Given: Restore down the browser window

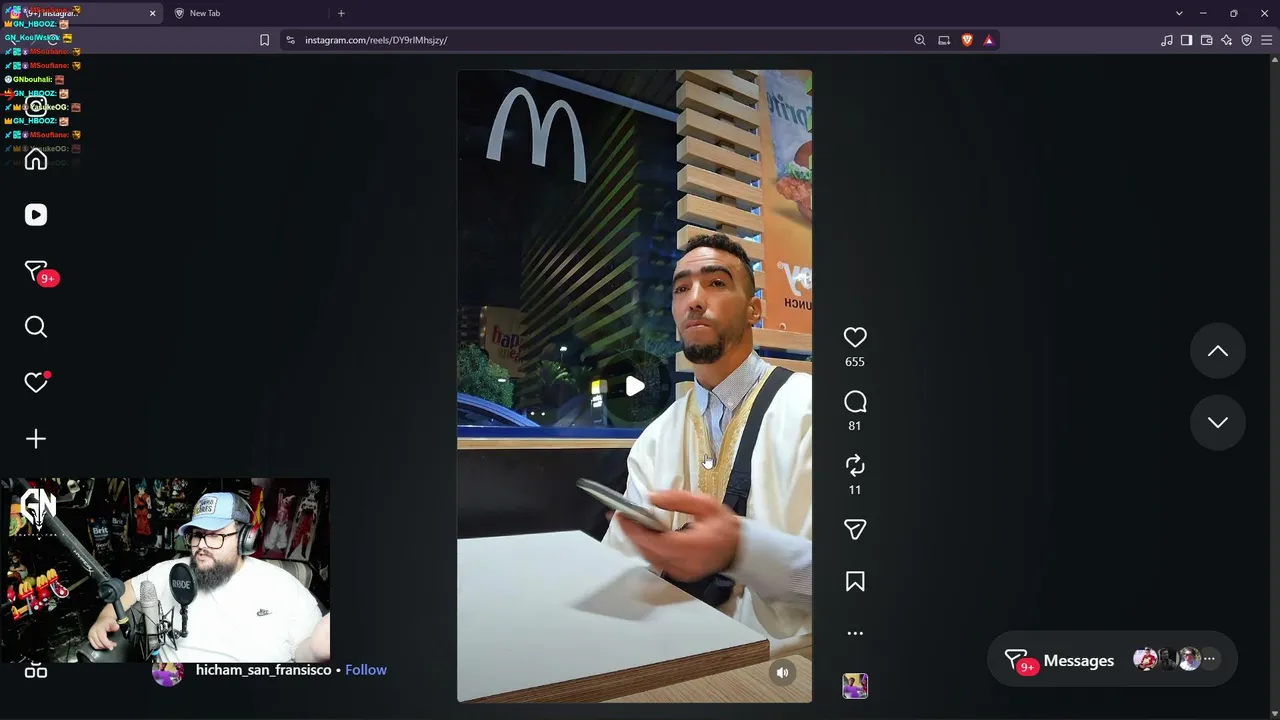Looking at the screenshot, I should (x=1234, y=13).
